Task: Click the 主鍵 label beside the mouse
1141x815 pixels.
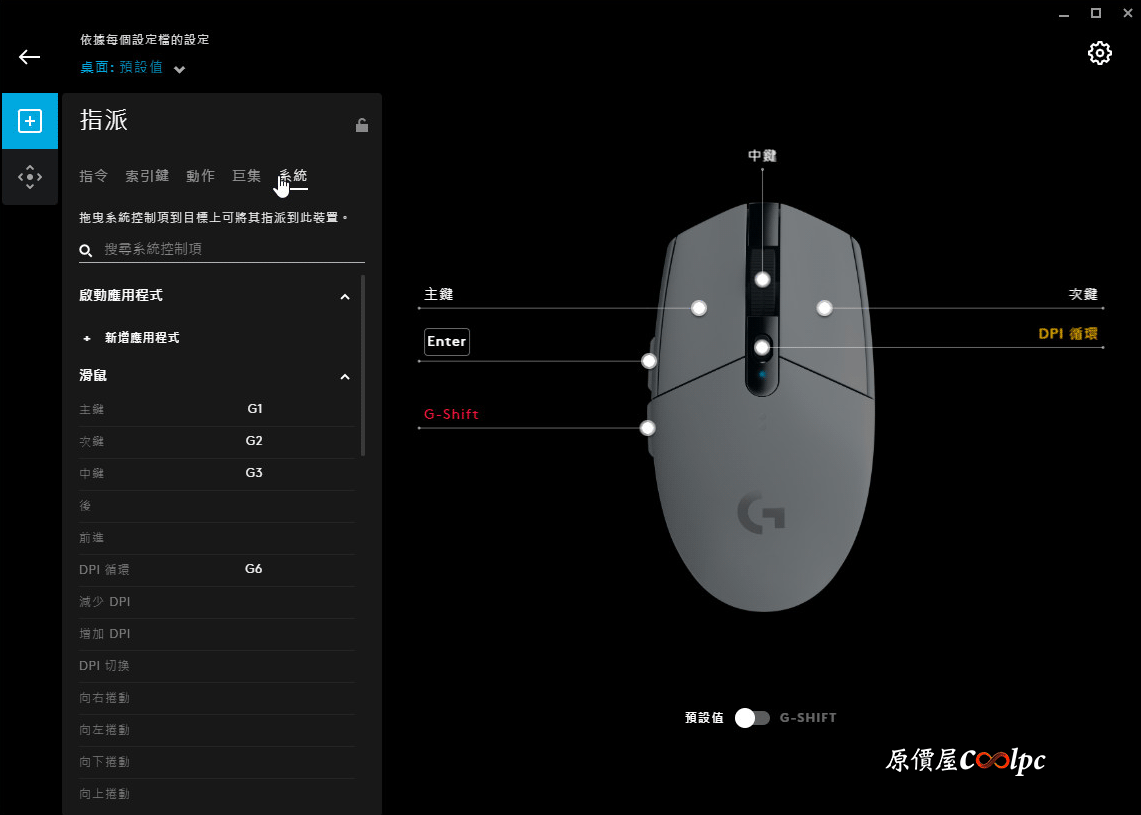Action: [x=439, y=294]
